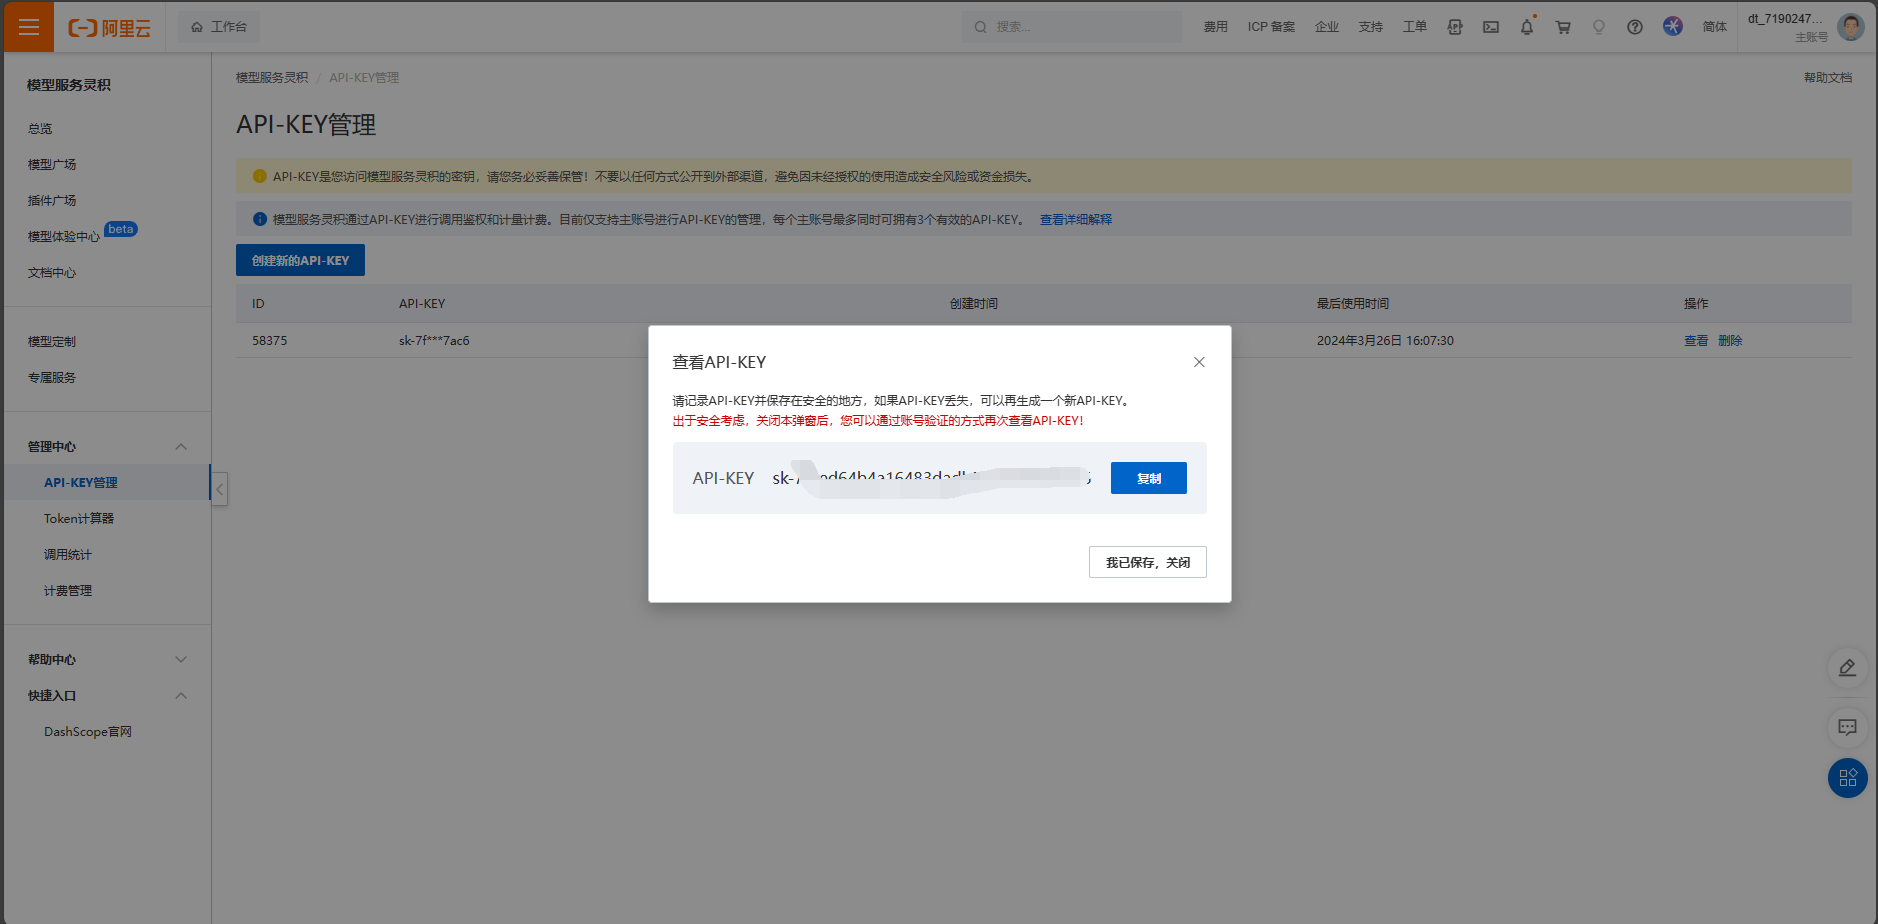Open the feedback chat bubble icon
Image resolution: width=1878 pixels, height=924 pixels.
click(1848, 728)
